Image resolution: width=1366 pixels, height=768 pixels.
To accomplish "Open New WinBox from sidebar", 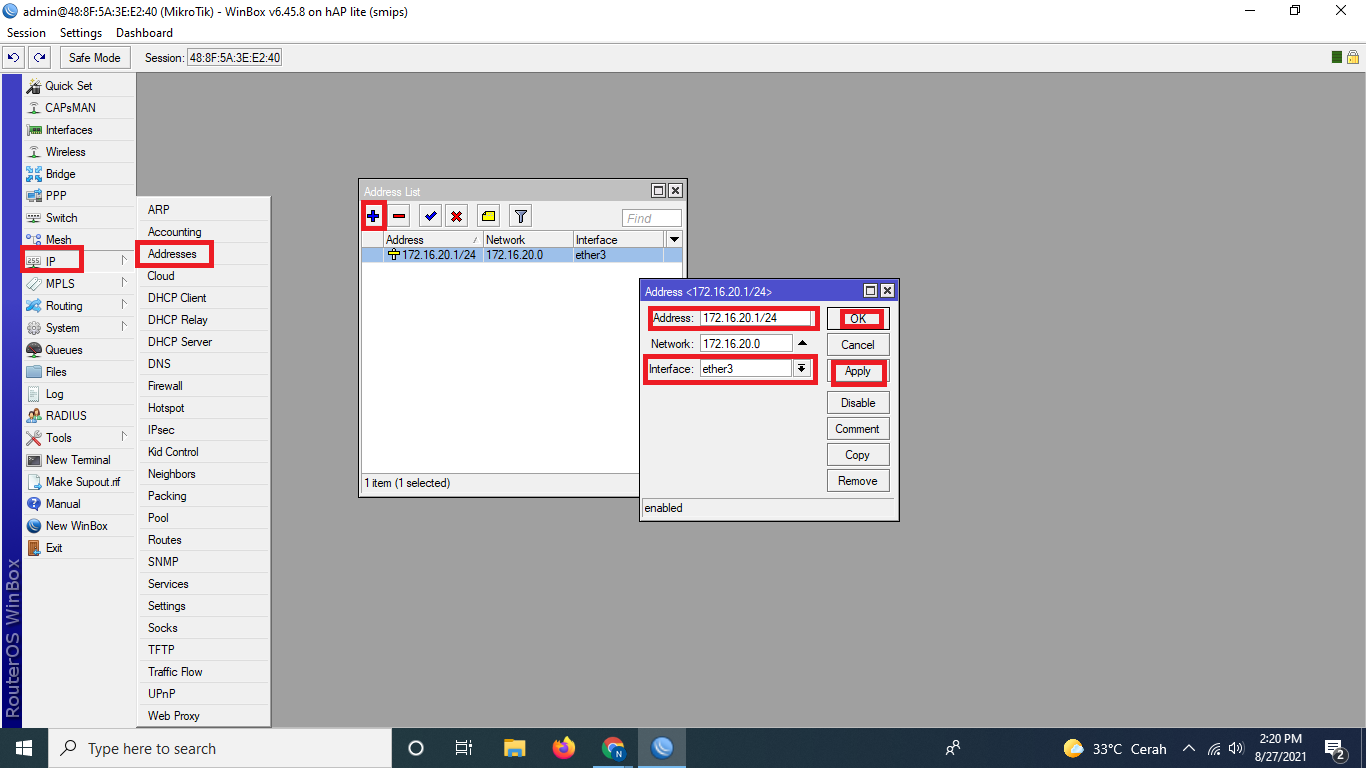I will coord(79,526).
